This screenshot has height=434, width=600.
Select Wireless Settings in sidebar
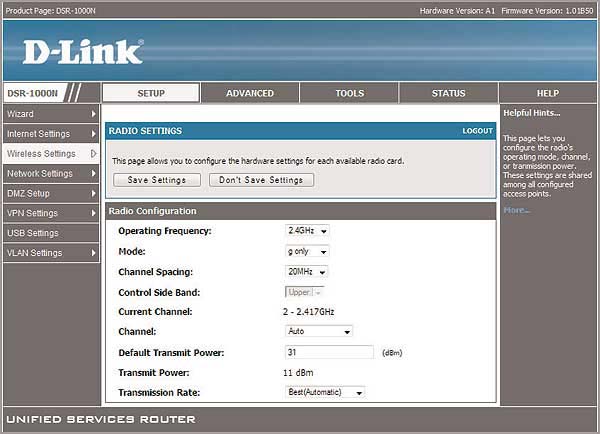[51, 153]
